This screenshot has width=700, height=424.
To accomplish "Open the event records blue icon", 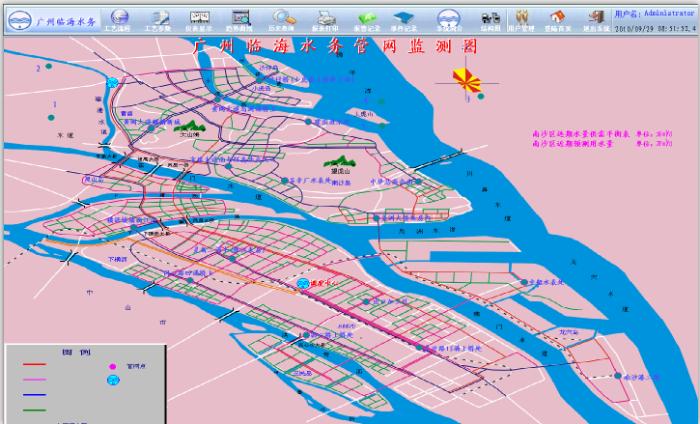I will tap(403, 17).
